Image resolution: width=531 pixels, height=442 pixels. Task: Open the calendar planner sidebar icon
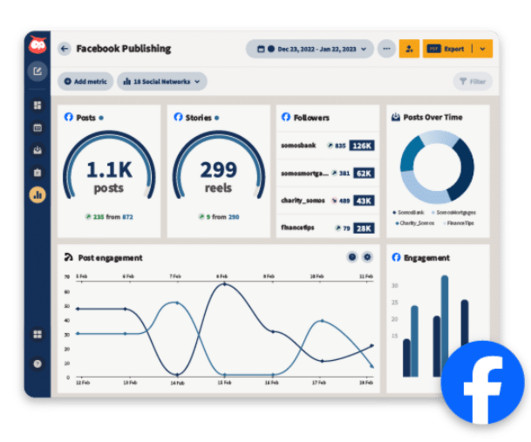(x=38, y=128)
